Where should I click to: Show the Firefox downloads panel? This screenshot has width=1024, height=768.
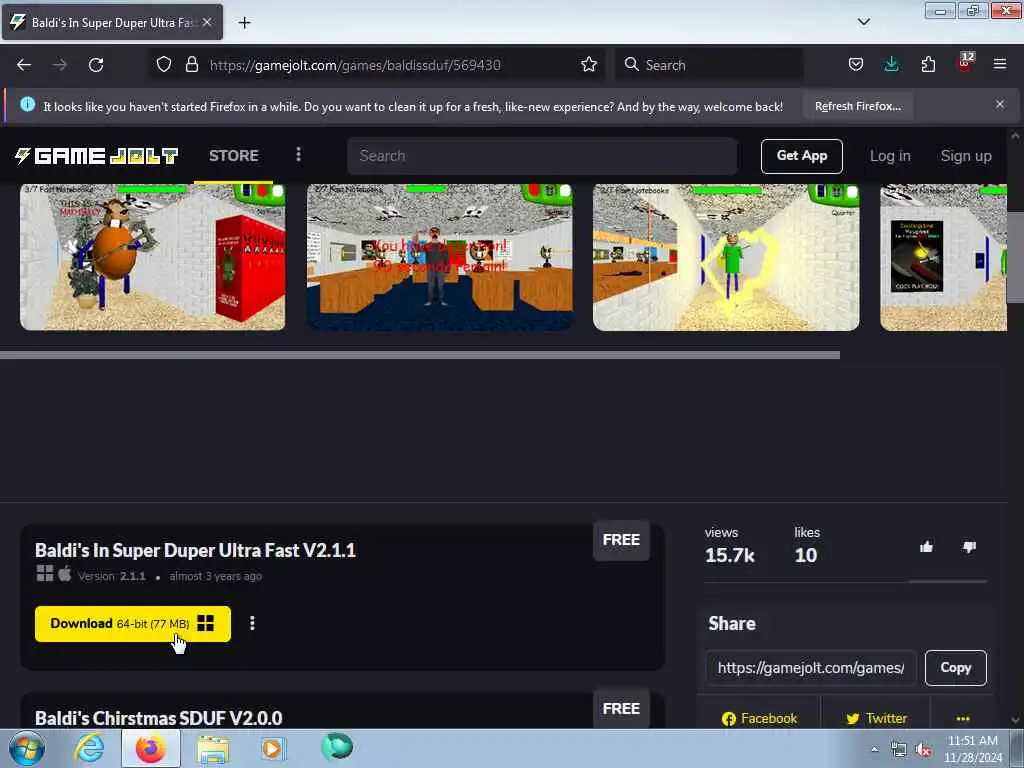[x=891, y=65]
